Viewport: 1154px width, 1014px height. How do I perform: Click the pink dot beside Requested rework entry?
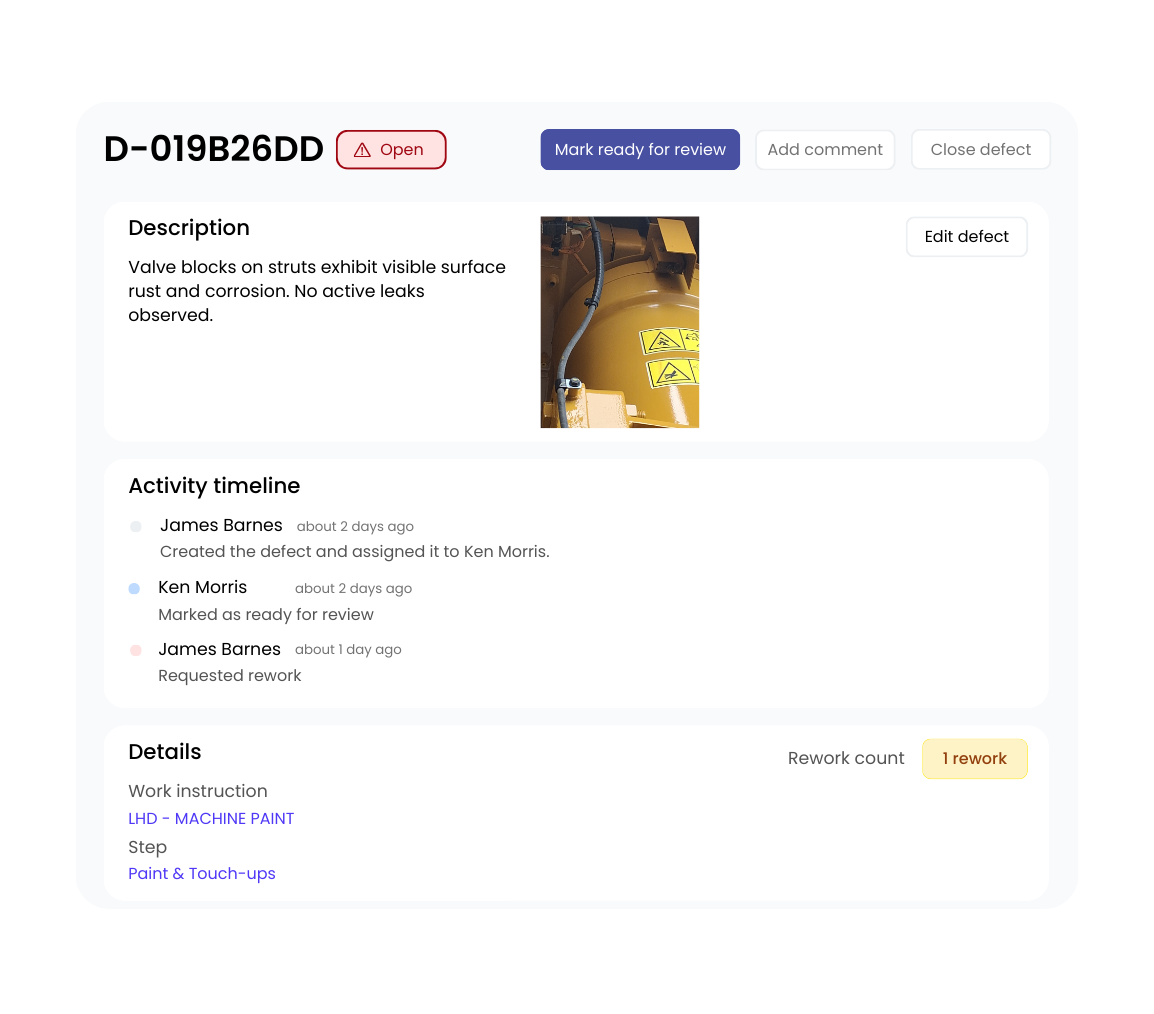point(135,650)
